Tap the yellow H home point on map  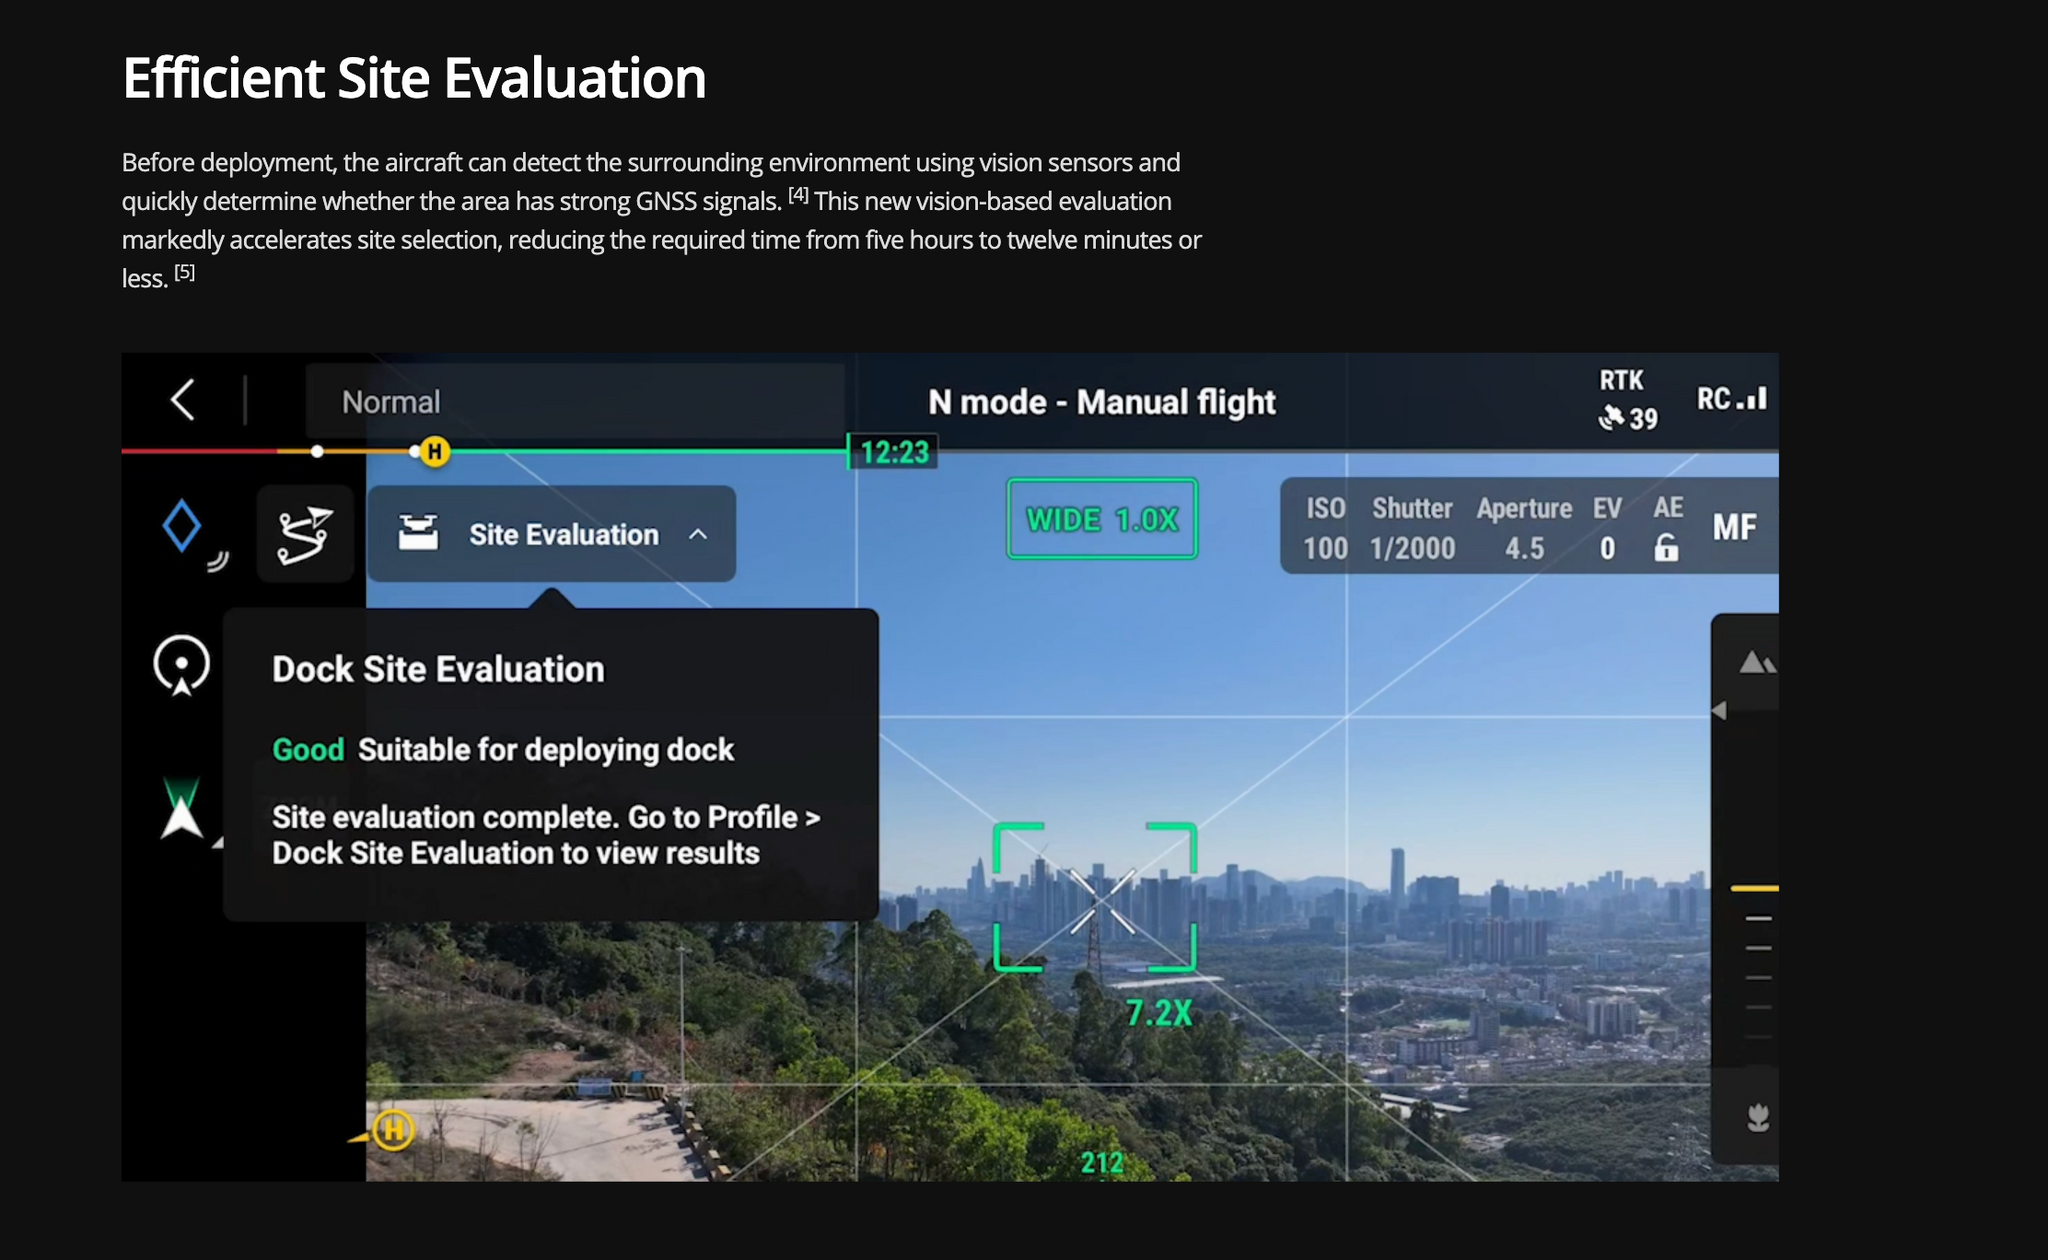(x=393, y=1131)
